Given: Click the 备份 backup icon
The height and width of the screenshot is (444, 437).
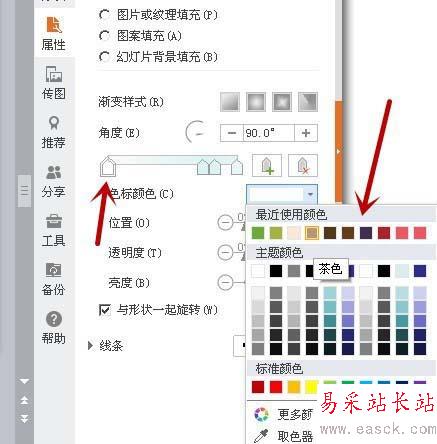Looking at the screenshot, I should coord(54,279).
